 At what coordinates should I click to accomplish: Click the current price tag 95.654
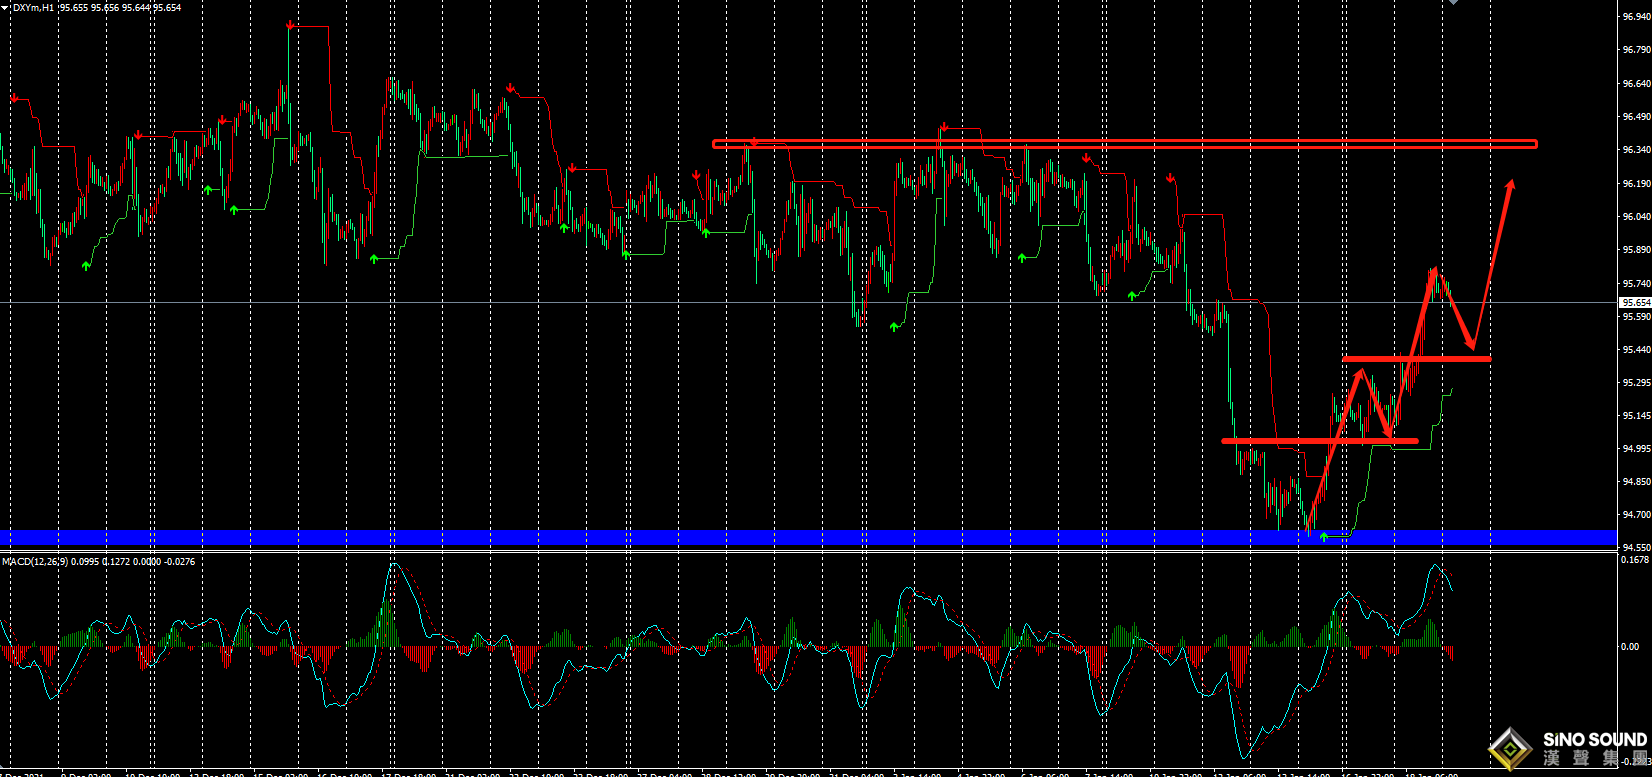click(1635, 302)
